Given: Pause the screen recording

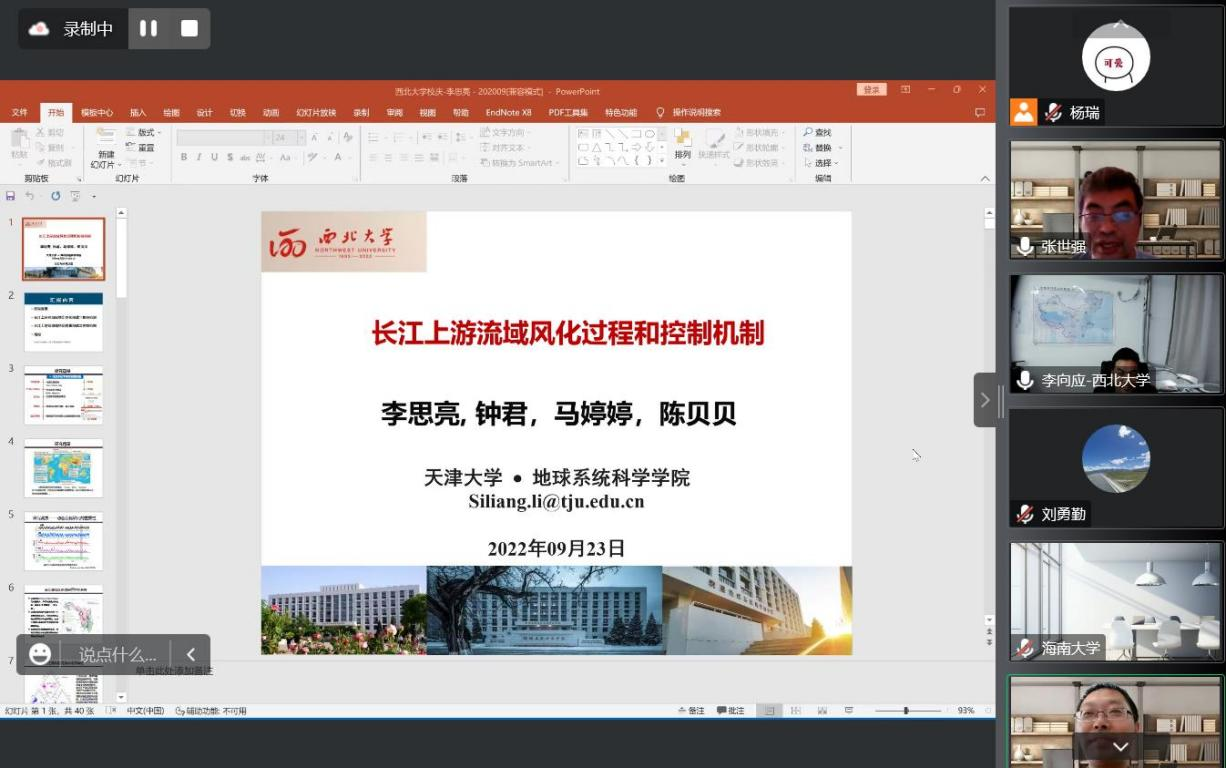Looking at the screenshot, I should [148, 29].
